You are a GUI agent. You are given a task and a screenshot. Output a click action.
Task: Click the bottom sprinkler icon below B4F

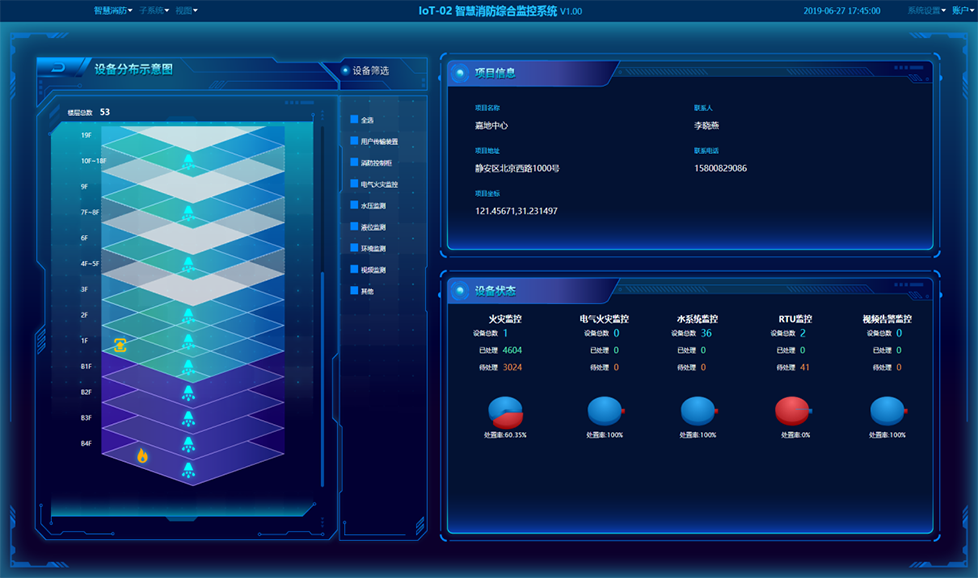(x=187, y=469)
